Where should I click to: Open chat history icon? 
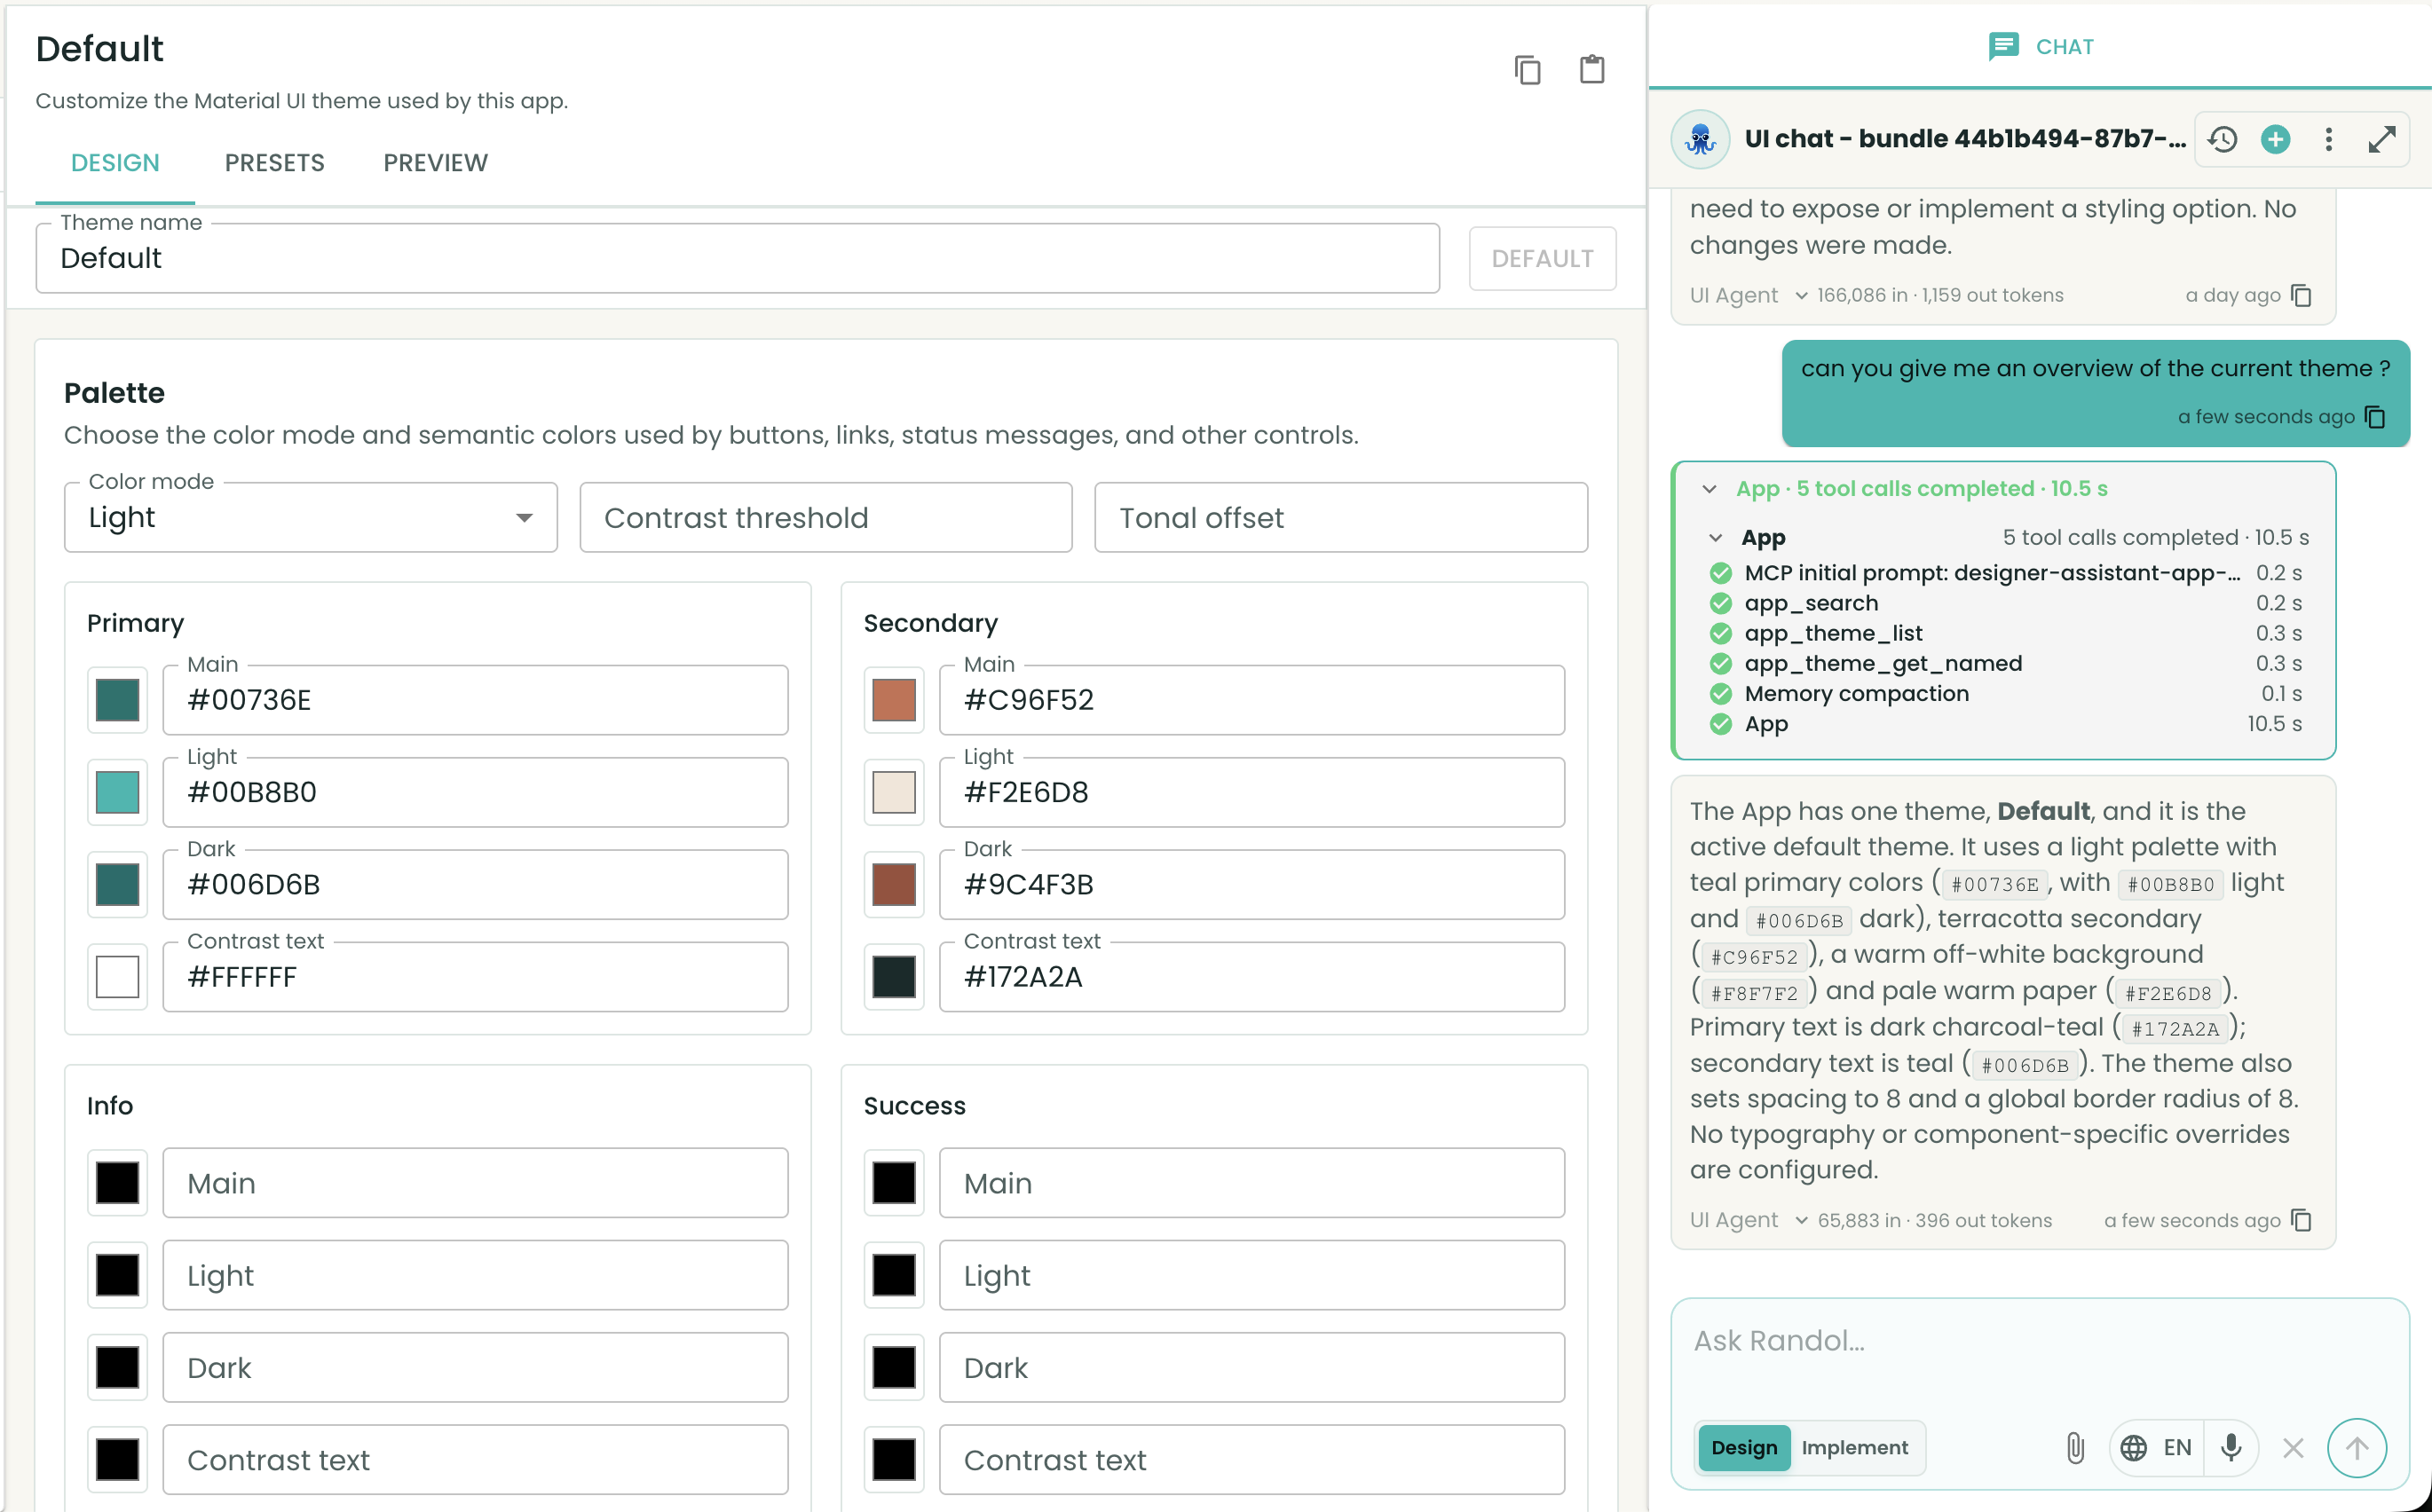point(2222,139)
